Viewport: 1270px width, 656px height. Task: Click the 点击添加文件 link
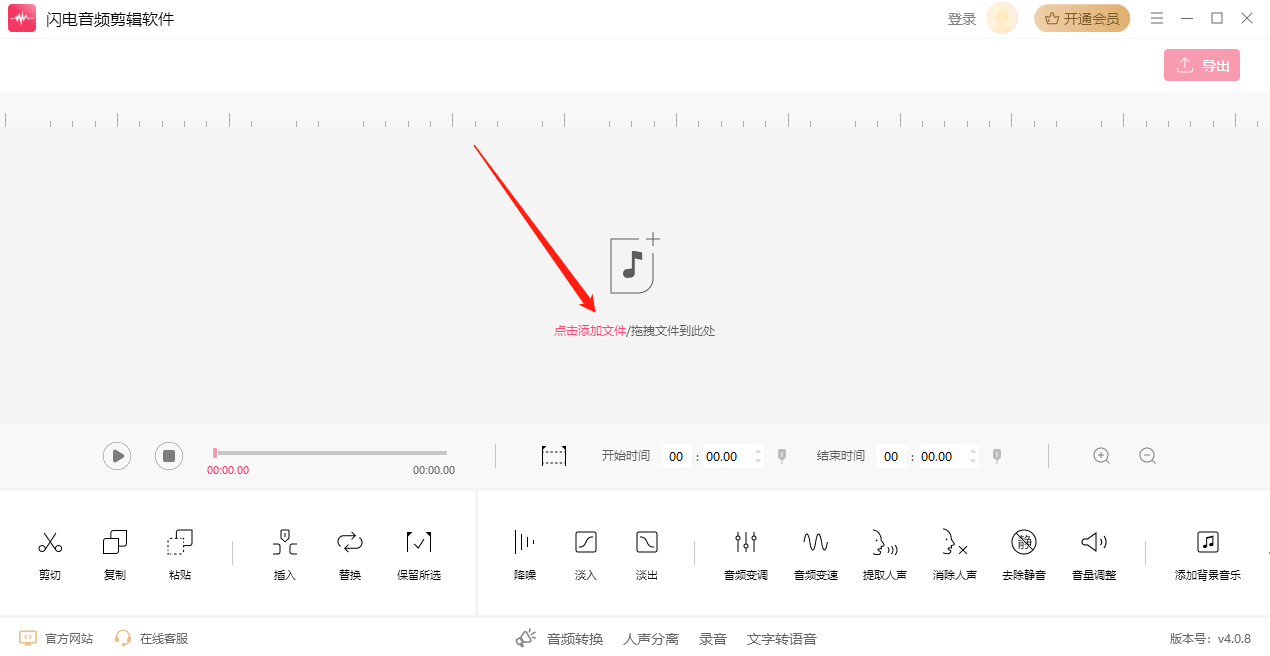590,331
